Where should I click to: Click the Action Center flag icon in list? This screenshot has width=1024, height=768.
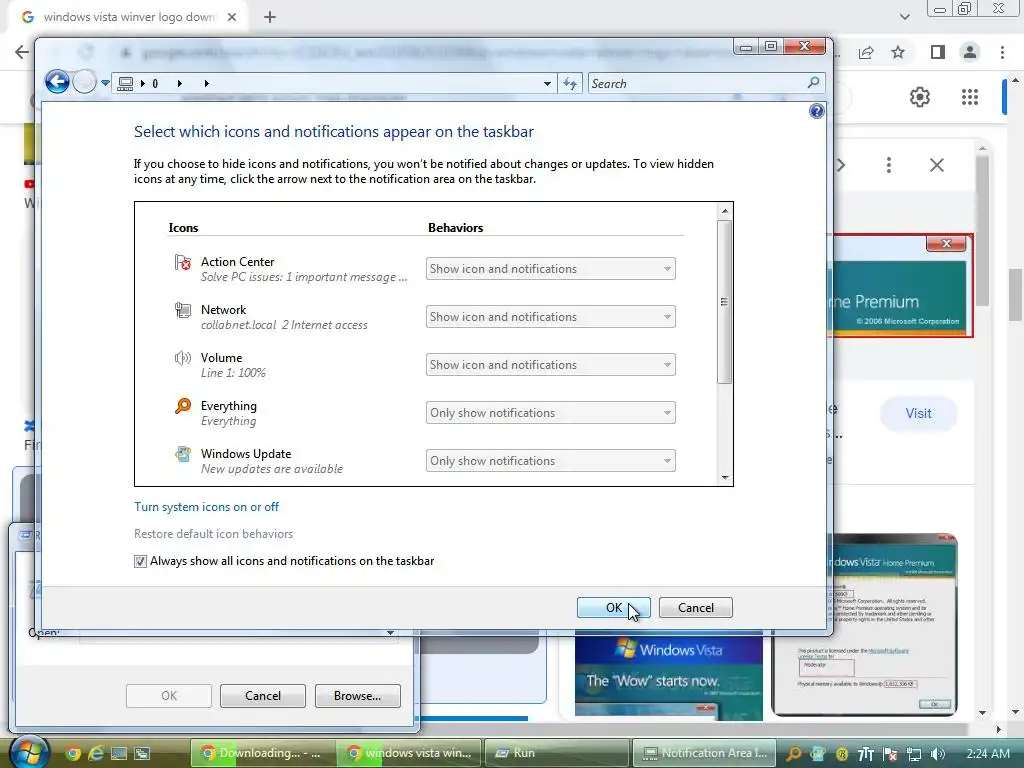click(183, 263)
